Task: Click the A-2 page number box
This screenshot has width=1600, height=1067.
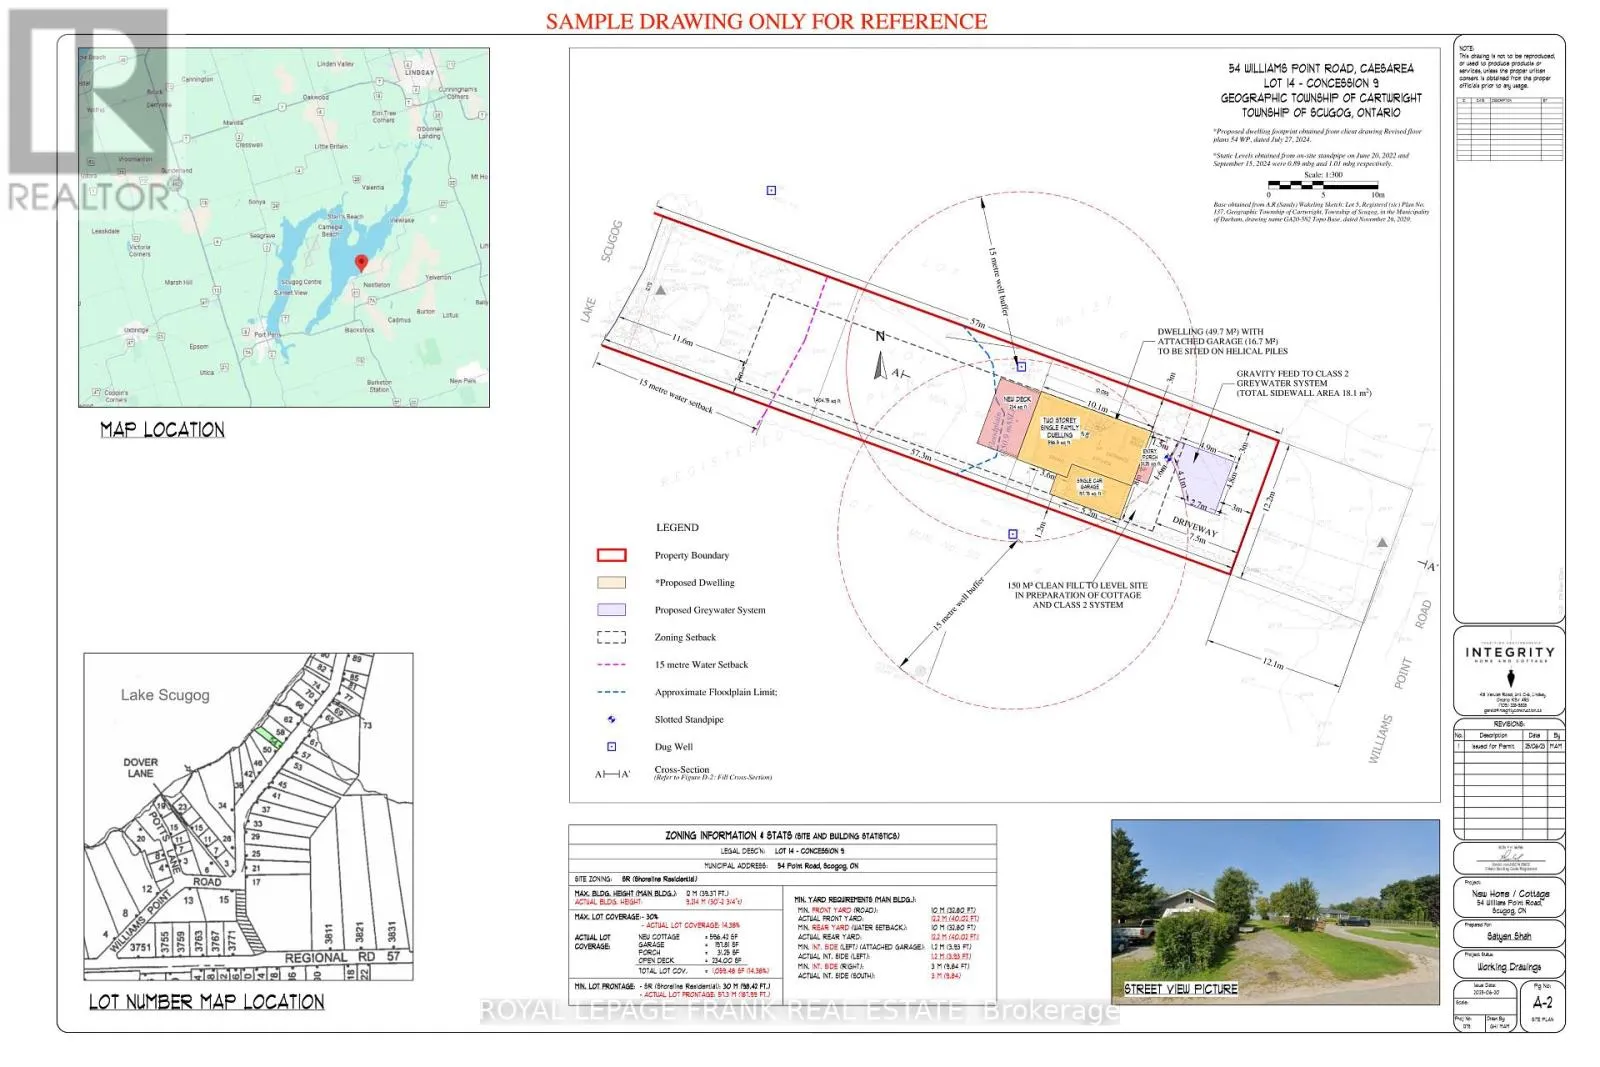Action: pyautogui.click(x=1542, y=1002)
